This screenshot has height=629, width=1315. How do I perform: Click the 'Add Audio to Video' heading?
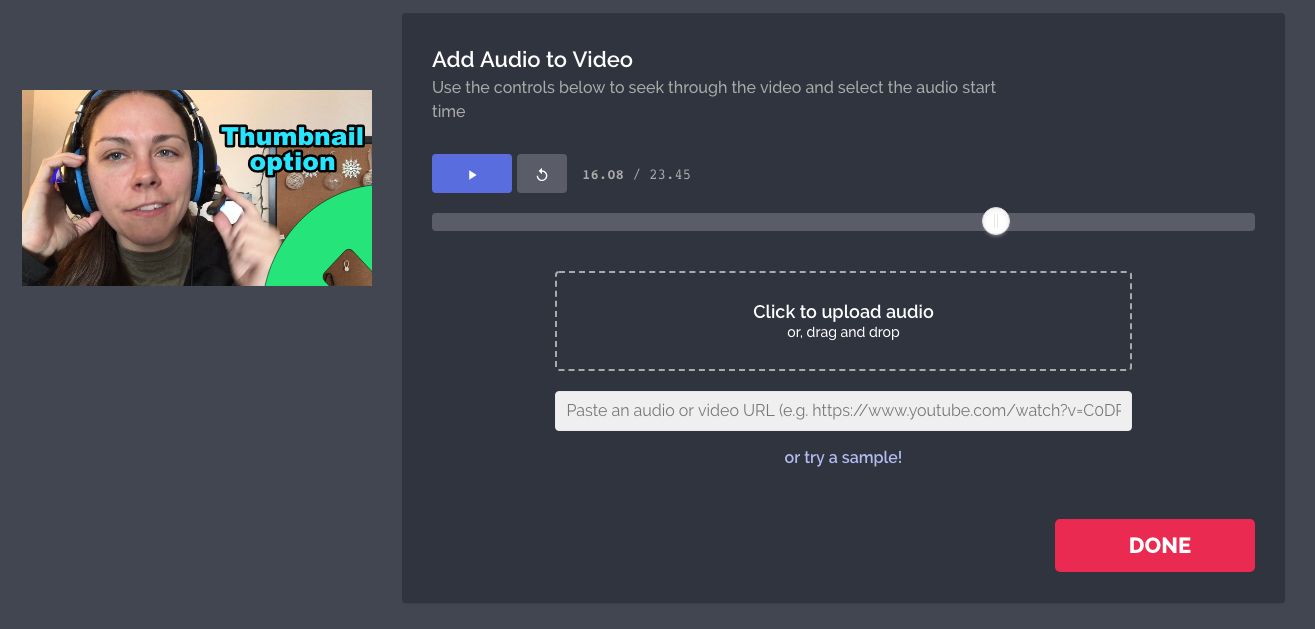532,60
